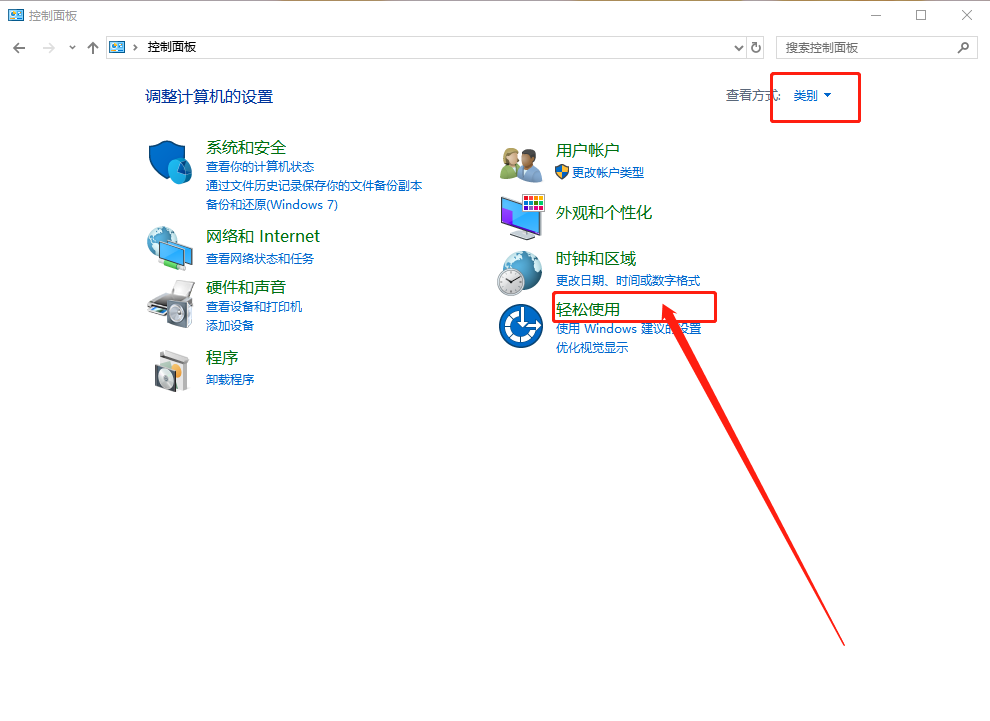Screen dimensions: 990x721
Task: Click the 卸载程序 link
Action: 230,380
